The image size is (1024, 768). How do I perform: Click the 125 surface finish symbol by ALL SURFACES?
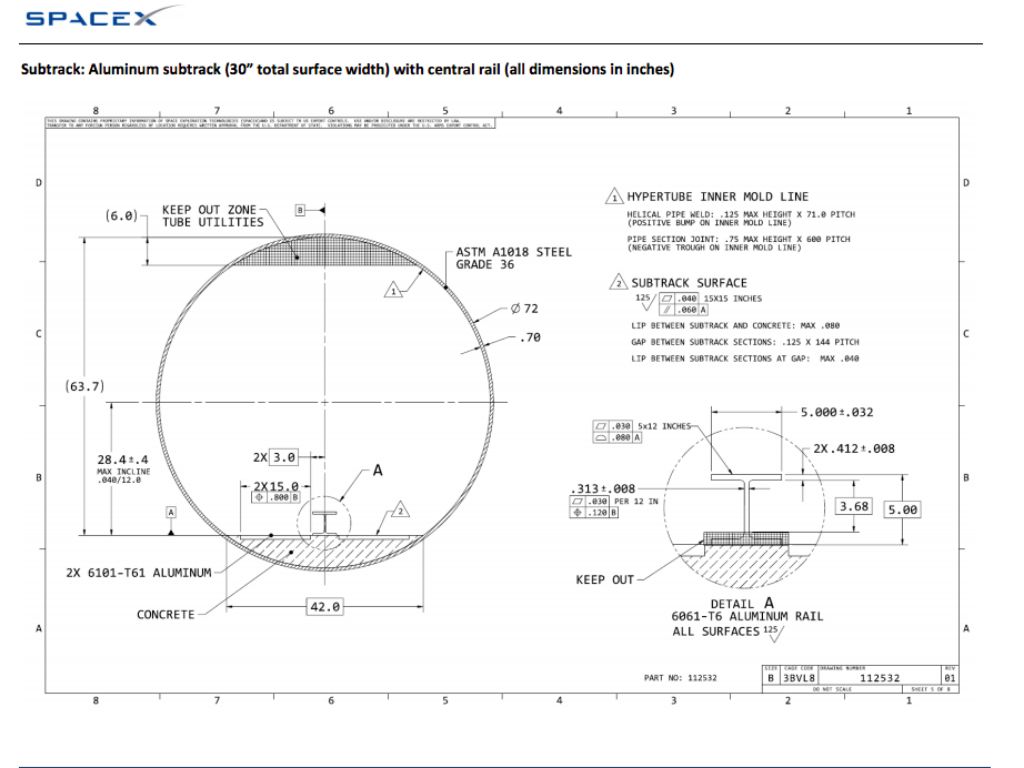772,633
